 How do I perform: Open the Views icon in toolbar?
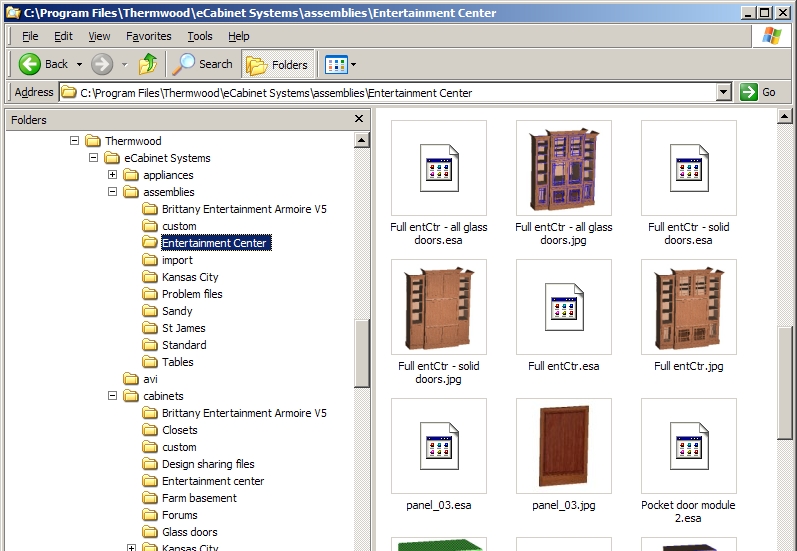pos(336,65)
